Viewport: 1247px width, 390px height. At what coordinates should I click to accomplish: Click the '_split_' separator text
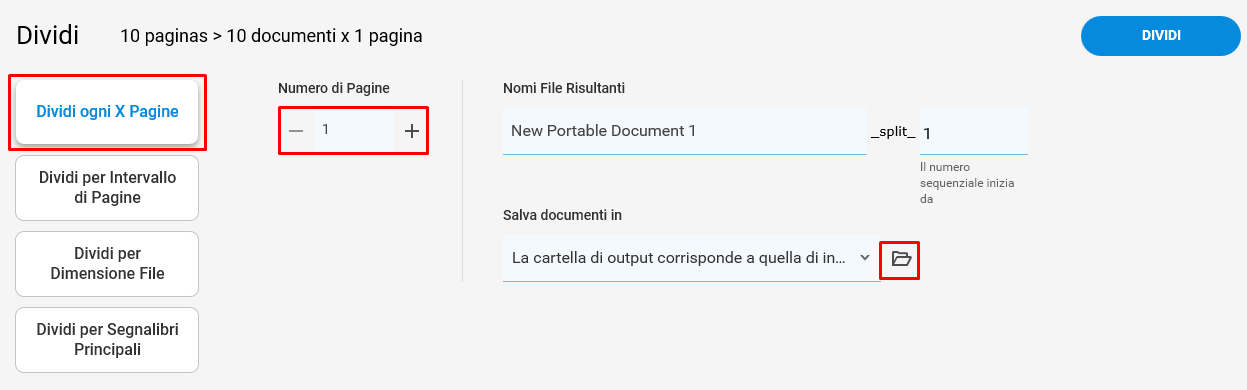point(893,132)
